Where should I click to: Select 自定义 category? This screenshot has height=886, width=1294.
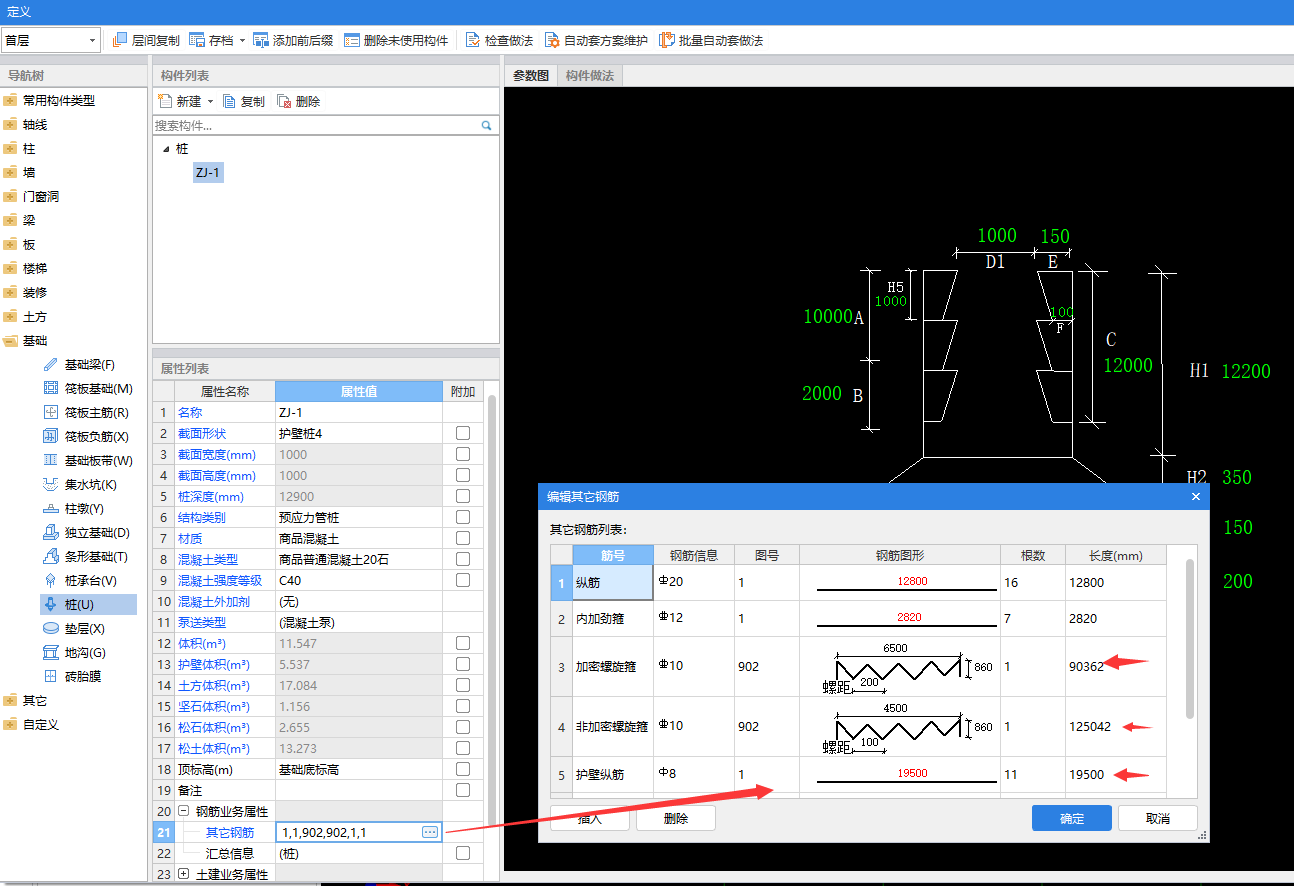pos(41,725)
